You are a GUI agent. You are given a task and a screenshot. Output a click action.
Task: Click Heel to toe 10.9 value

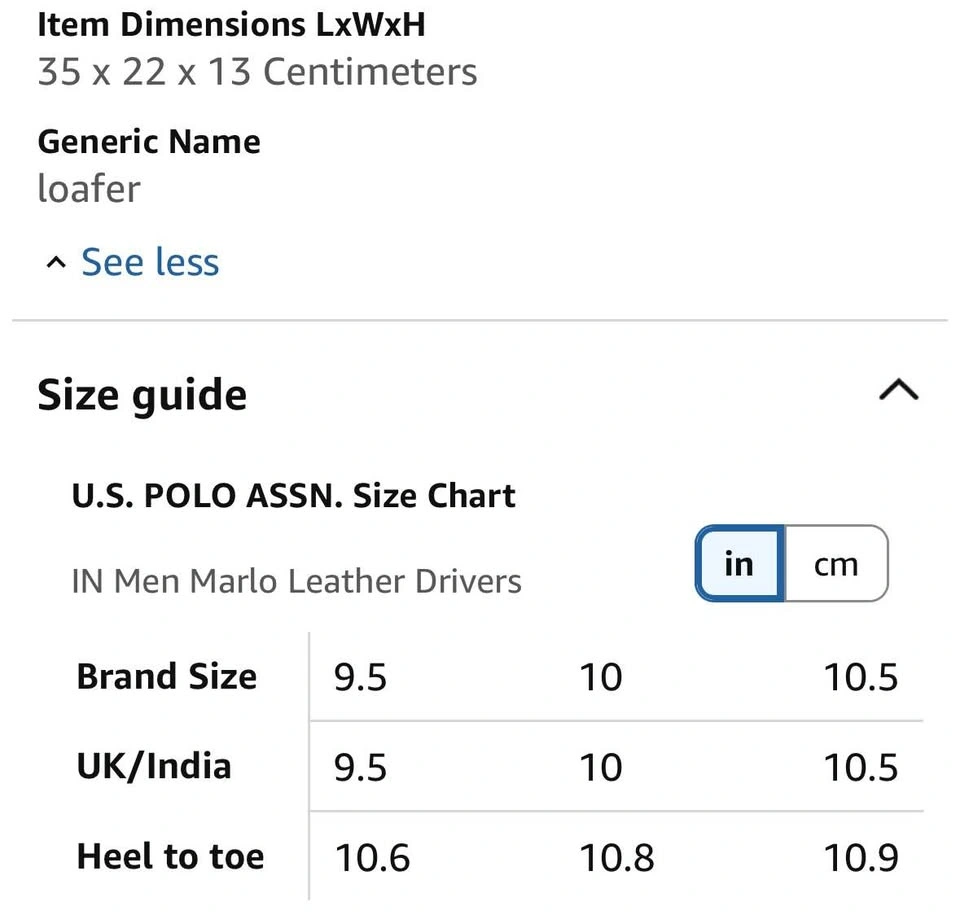[x=860, y=857]
